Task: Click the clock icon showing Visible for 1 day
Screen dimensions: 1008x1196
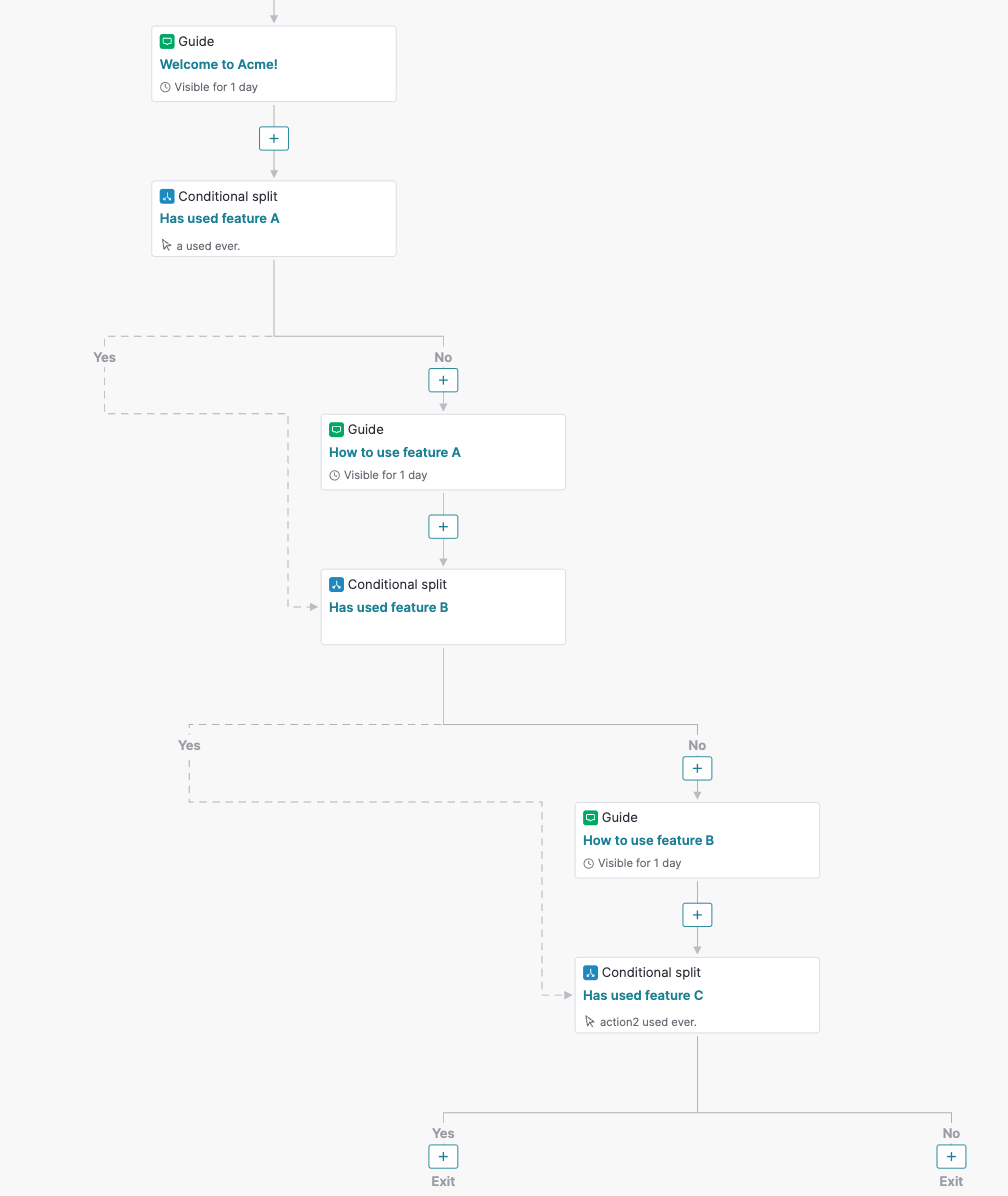Action: (164, 87)
